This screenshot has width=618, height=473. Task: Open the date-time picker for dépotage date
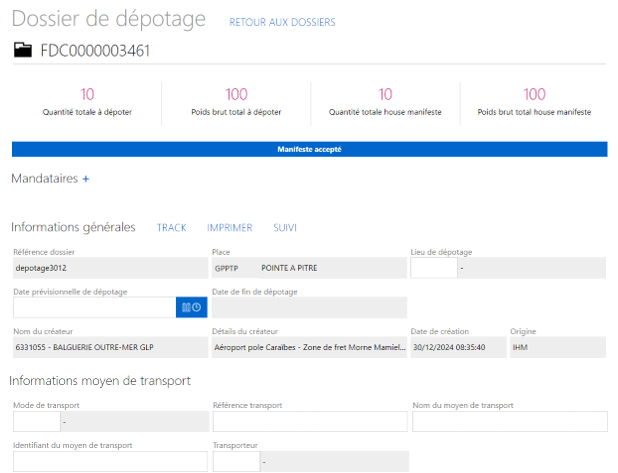pyautogui.click(x=191, y=307)
